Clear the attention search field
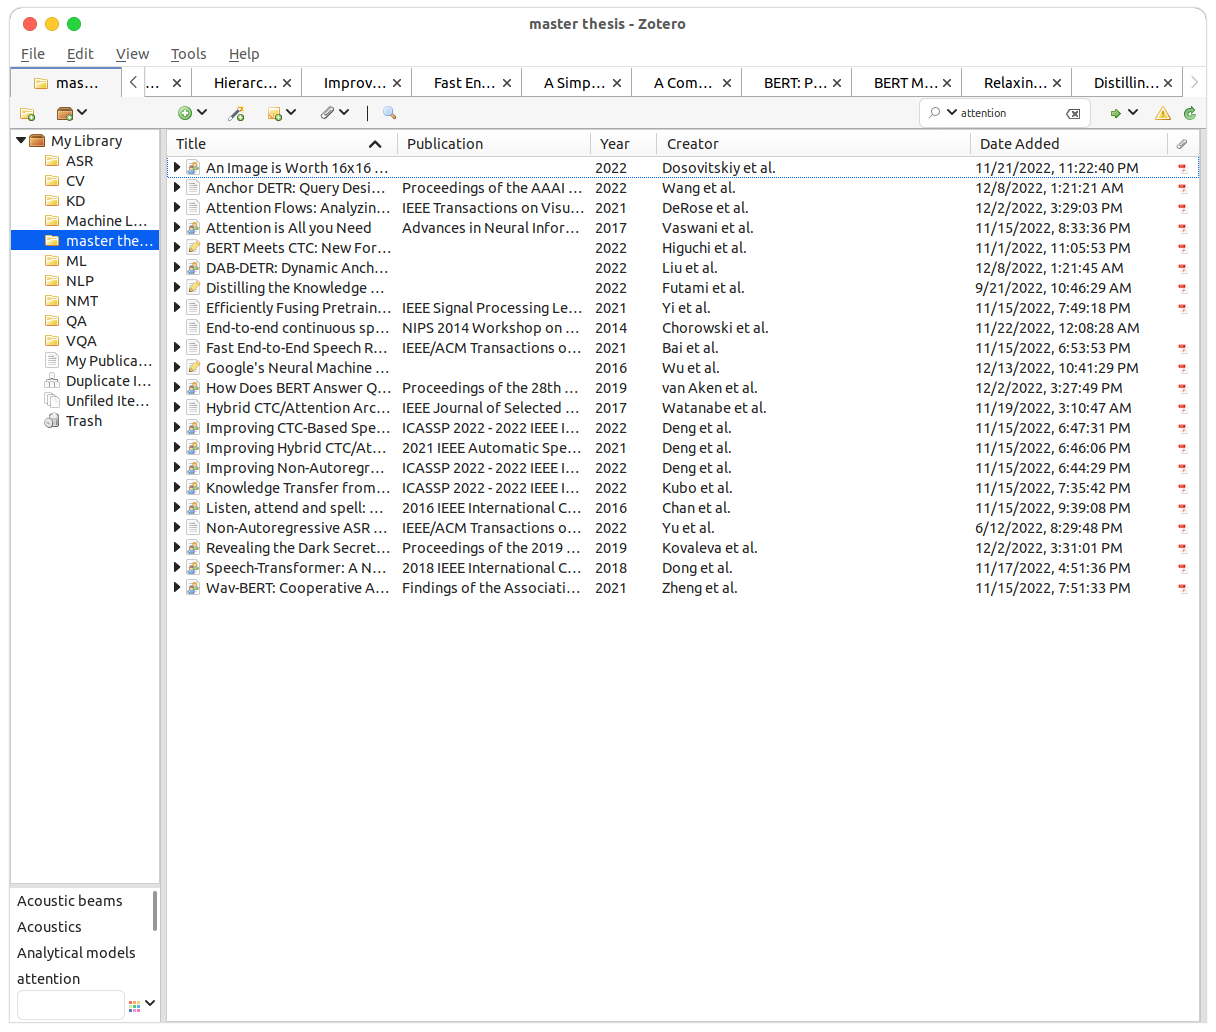Image resolution: width=1216 pixels, height=1032 pixels. point(1073,114)
